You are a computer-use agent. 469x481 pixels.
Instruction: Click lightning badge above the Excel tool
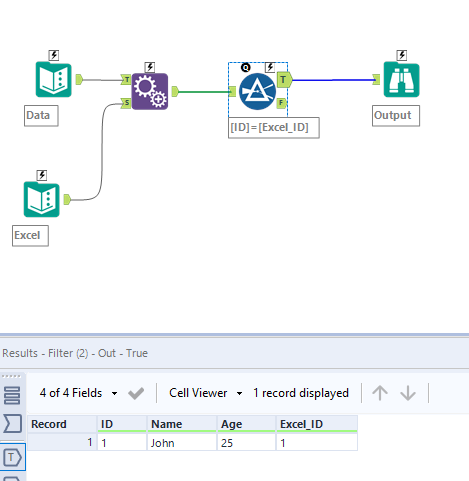pyautogui.click(x=42, y=175)
